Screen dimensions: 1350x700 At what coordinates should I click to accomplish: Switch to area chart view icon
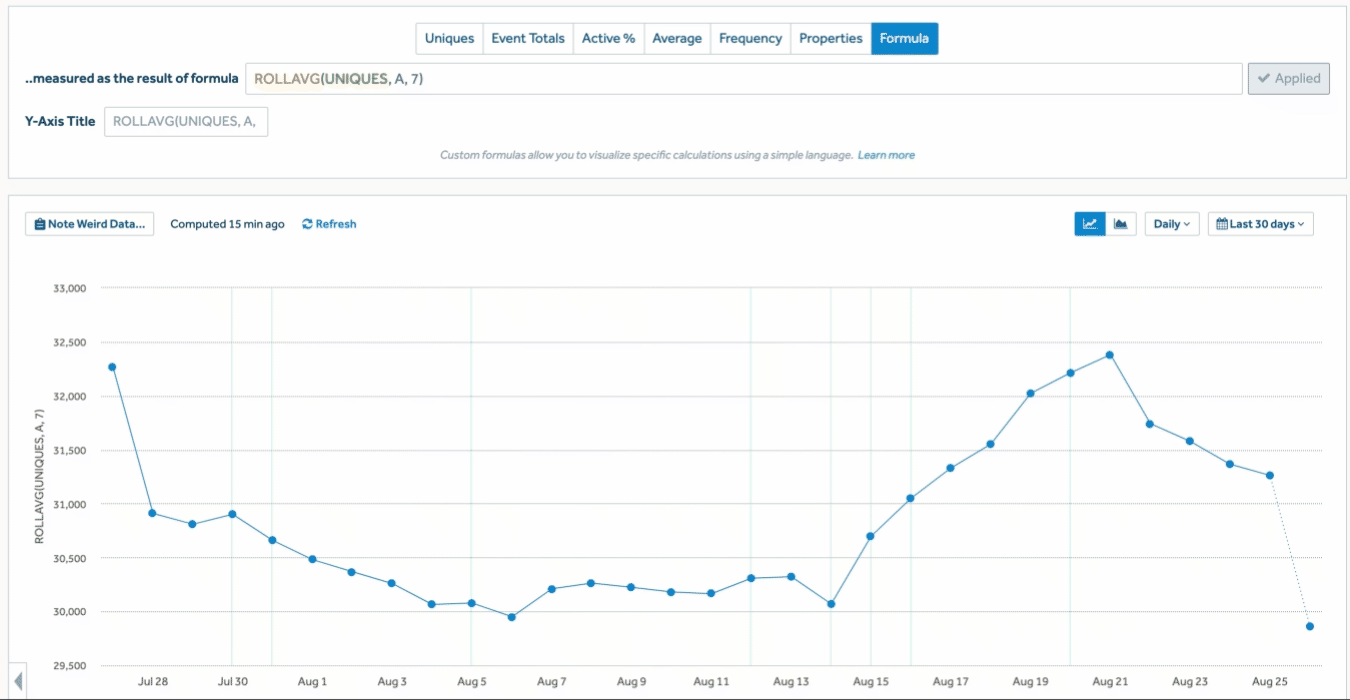click(x=1121, y=224)
